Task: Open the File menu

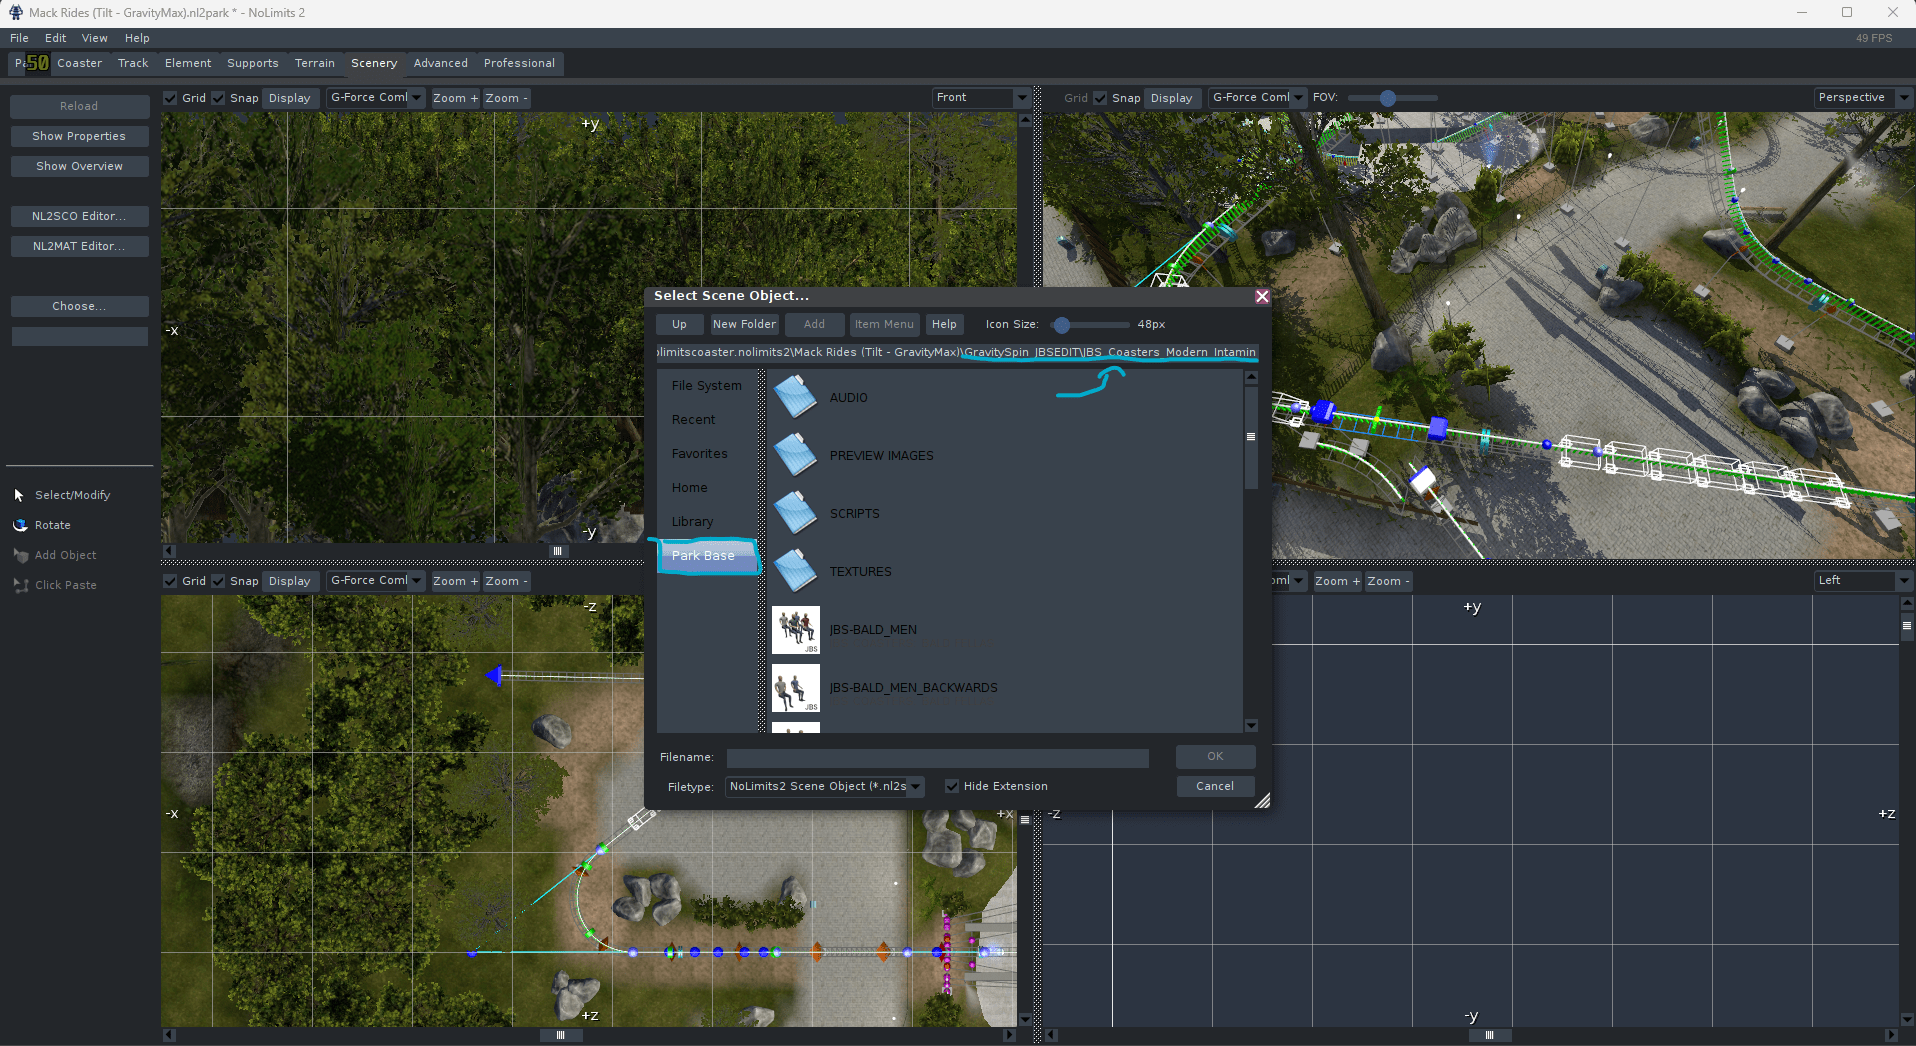Action: pyautogui.click(x=19, y=38)
